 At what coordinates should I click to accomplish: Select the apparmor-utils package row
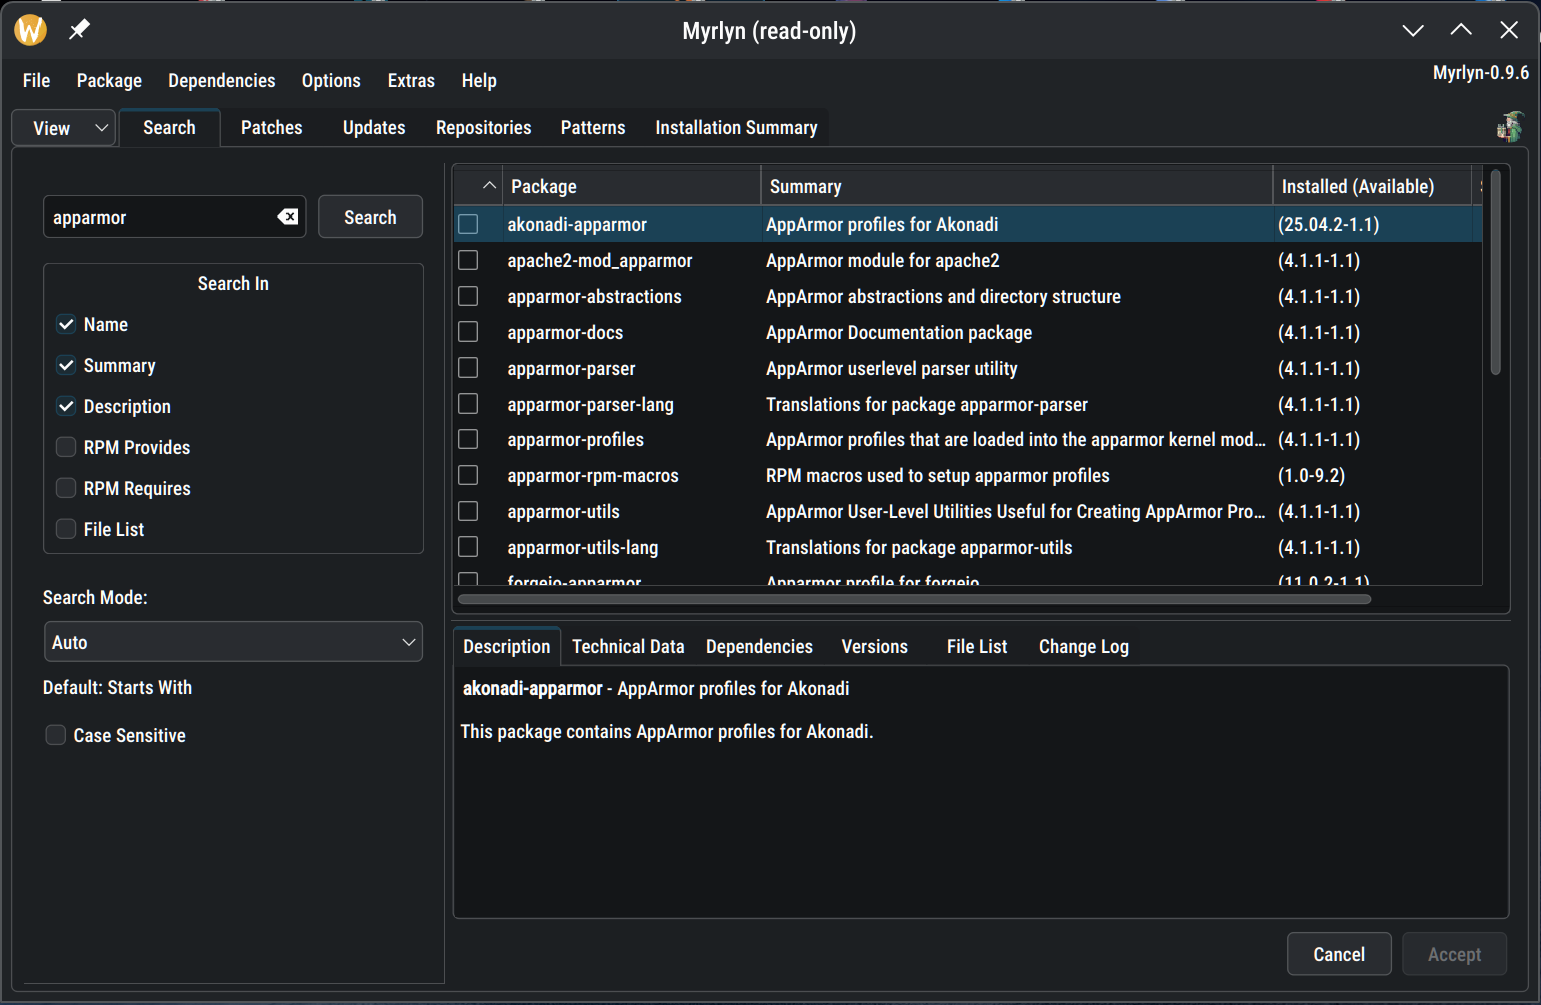click(x=968, y=511)
